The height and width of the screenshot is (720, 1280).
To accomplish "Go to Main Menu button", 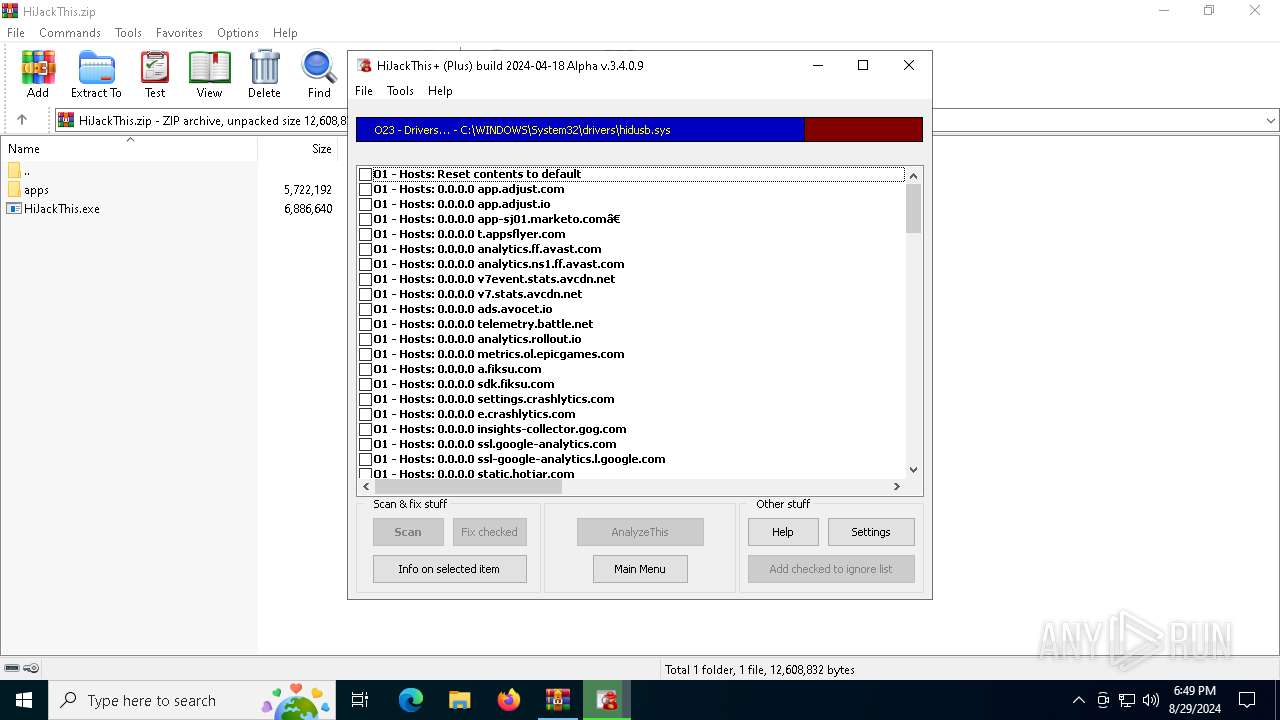I will click(640, 569).
